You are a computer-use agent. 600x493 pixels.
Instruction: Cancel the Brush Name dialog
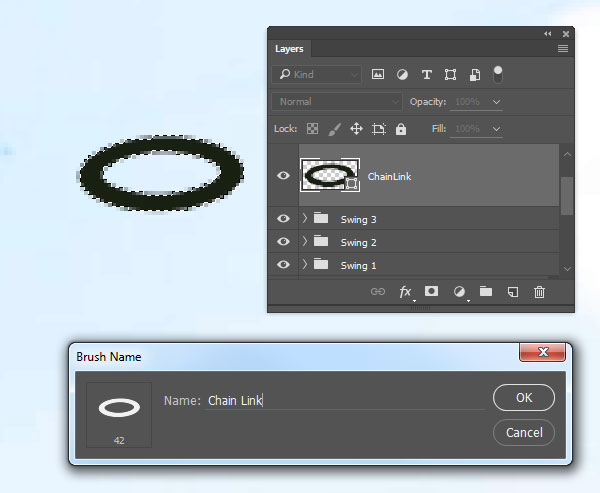524,433
